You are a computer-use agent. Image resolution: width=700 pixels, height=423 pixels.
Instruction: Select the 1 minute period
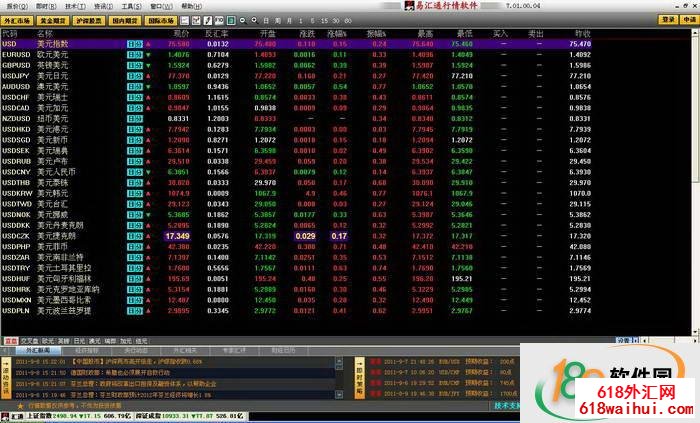pyautogui.click(x=300, y=21)
